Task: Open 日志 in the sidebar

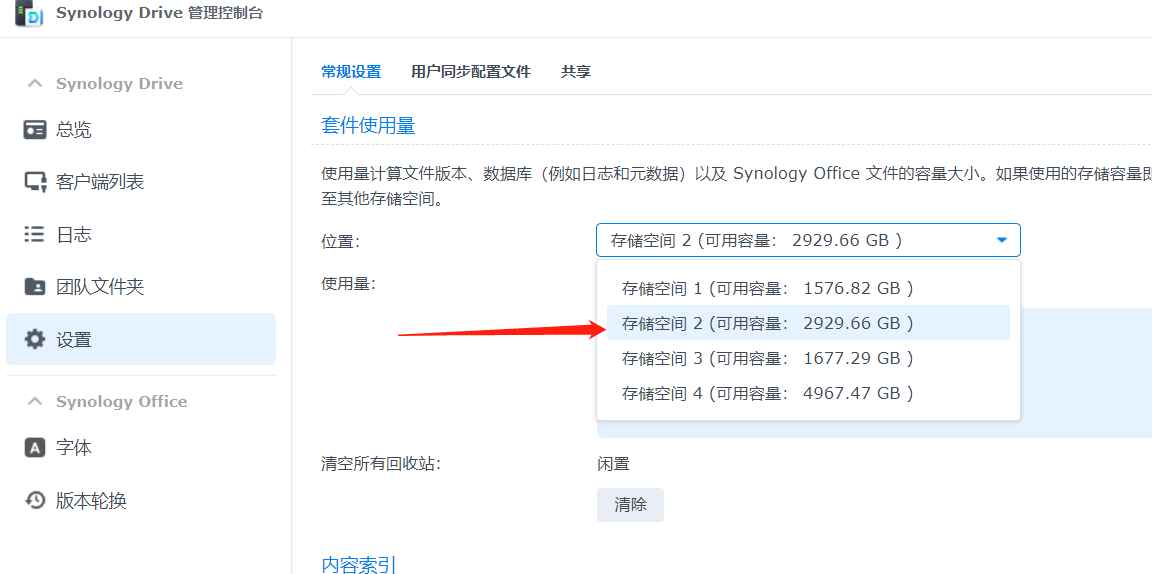Action: (x=141, y=235)
